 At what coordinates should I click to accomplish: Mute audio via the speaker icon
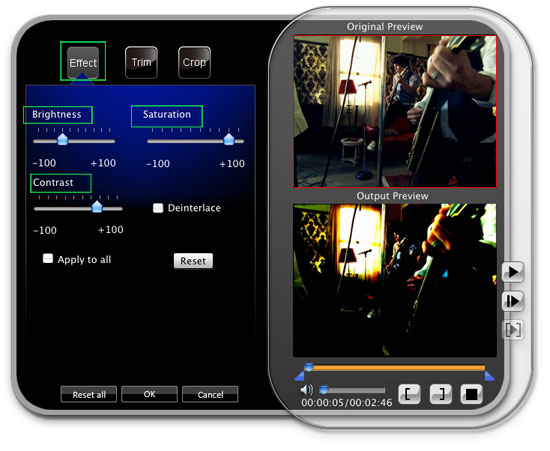[307, 390]
